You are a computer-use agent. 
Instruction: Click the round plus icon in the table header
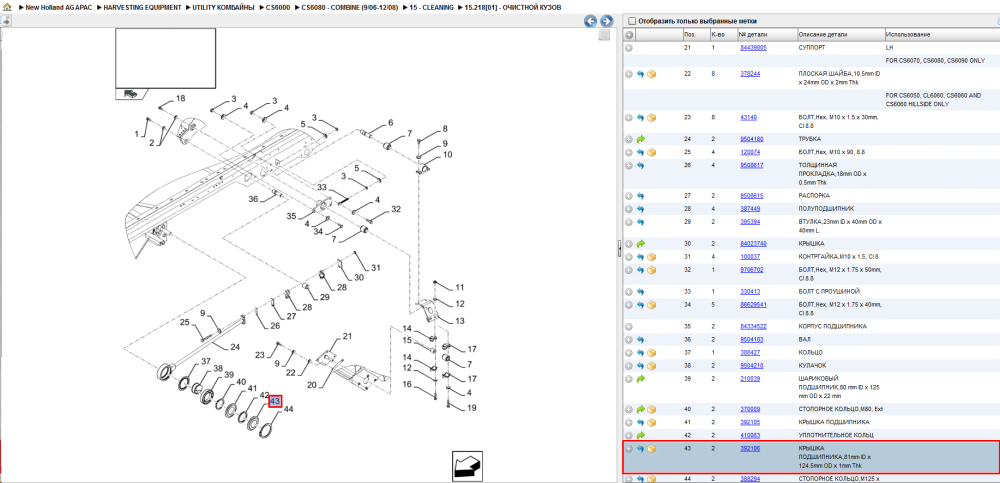[x=629, y=34]
